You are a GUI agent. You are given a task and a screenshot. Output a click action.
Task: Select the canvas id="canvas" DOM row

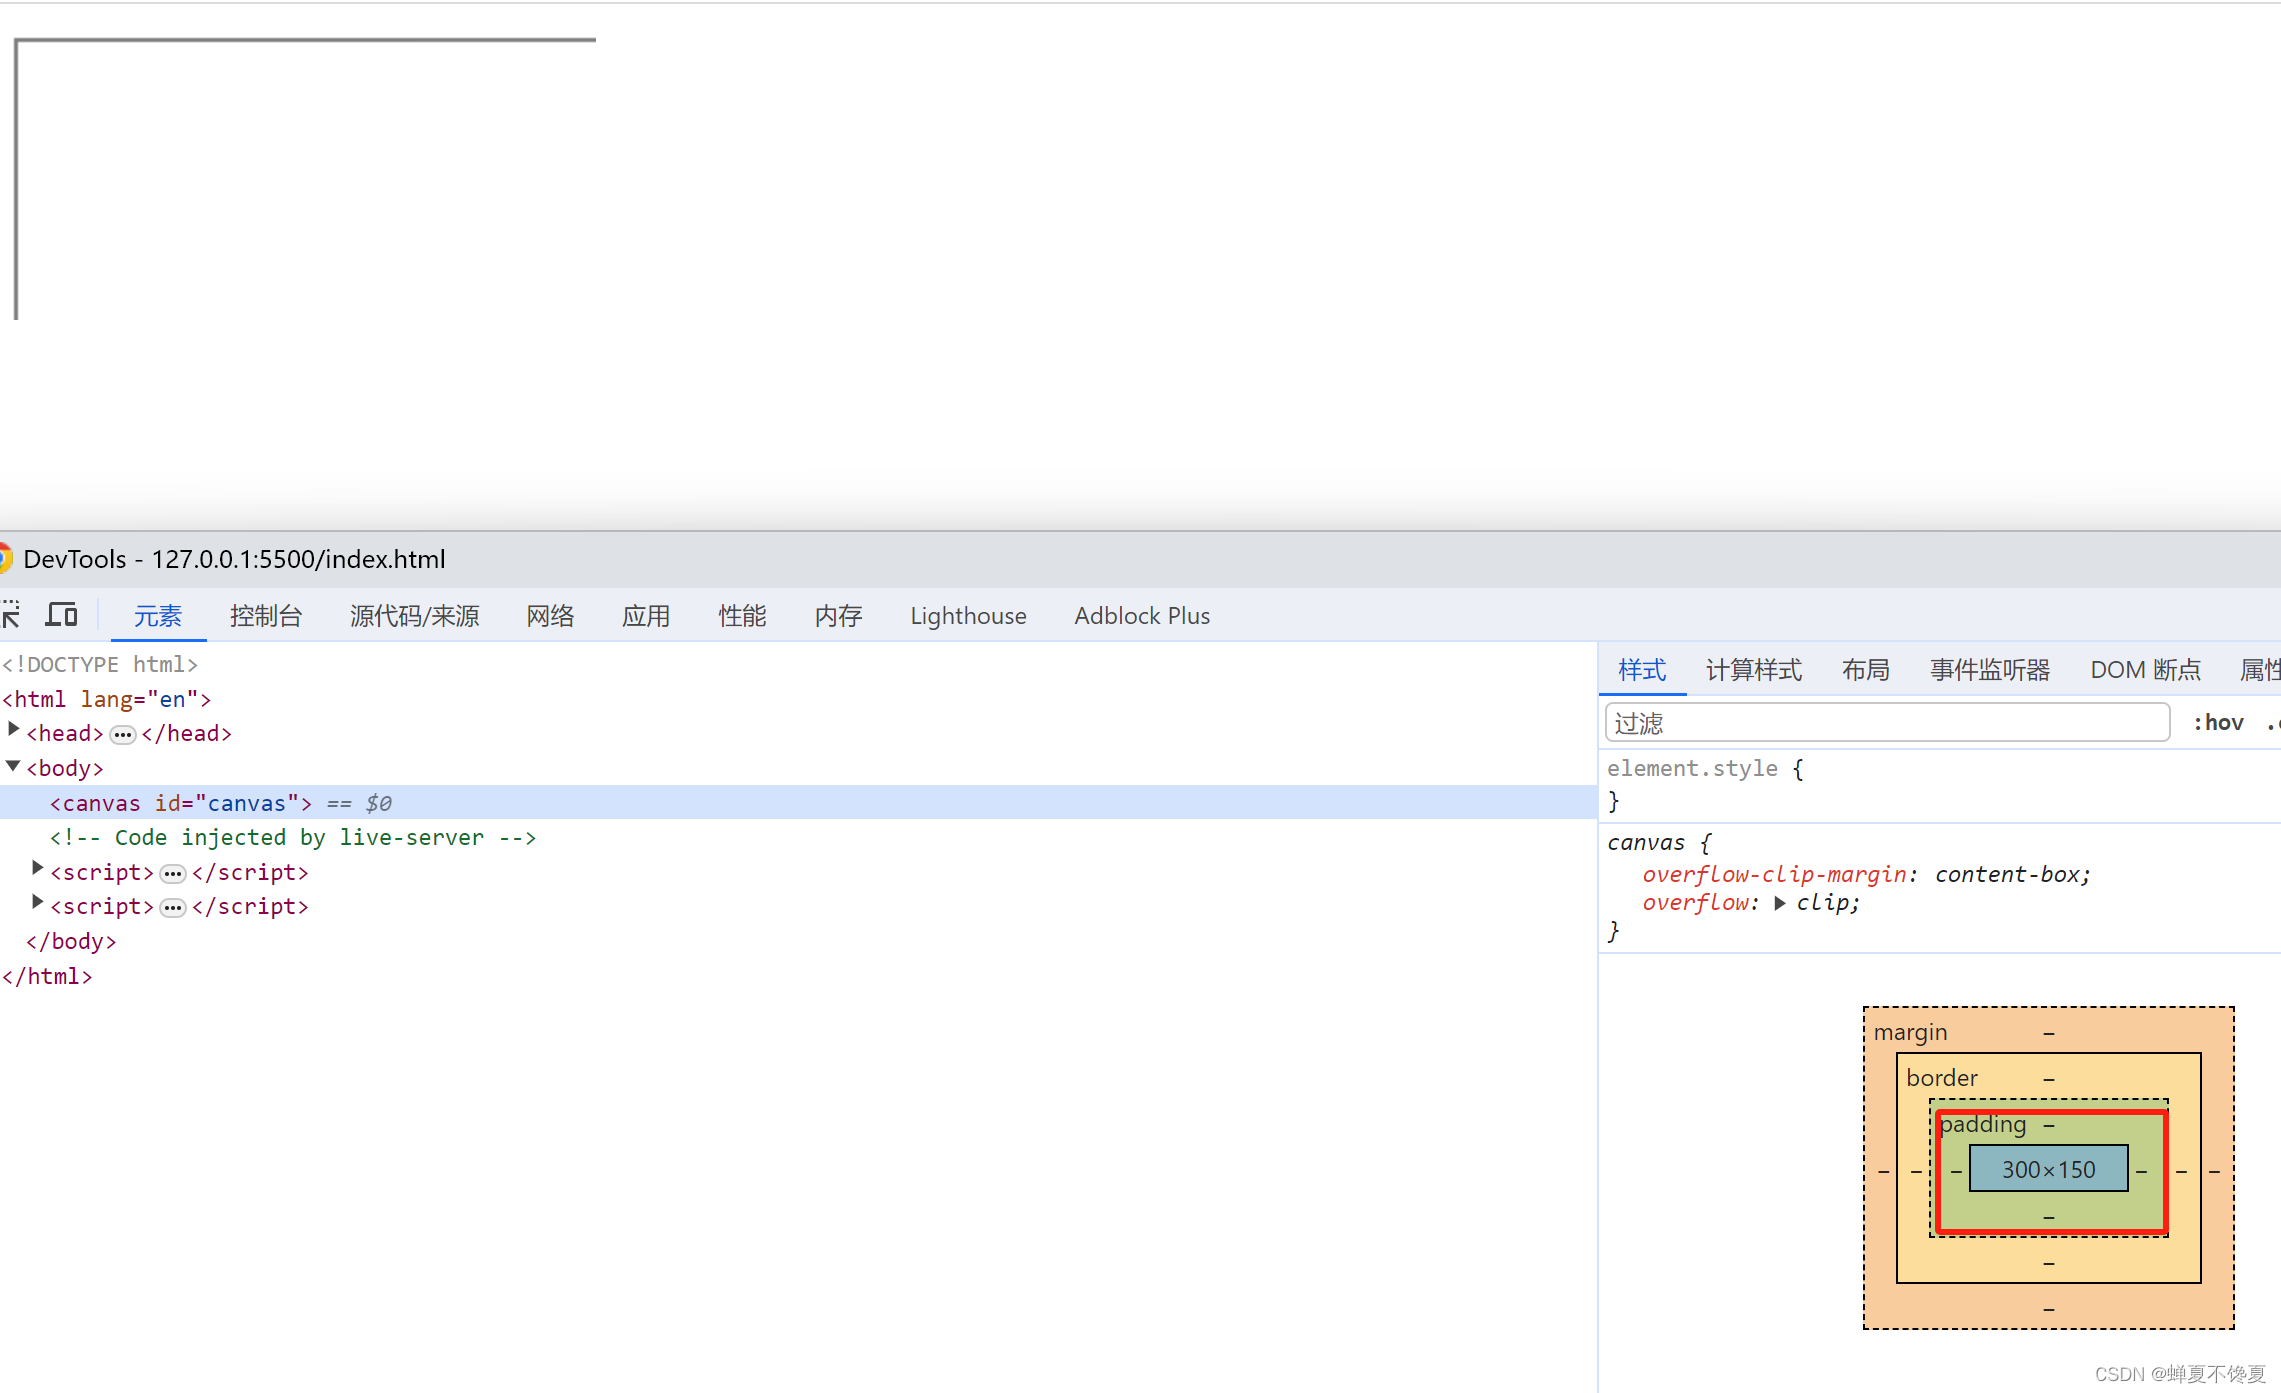click(x=798, y=802)
